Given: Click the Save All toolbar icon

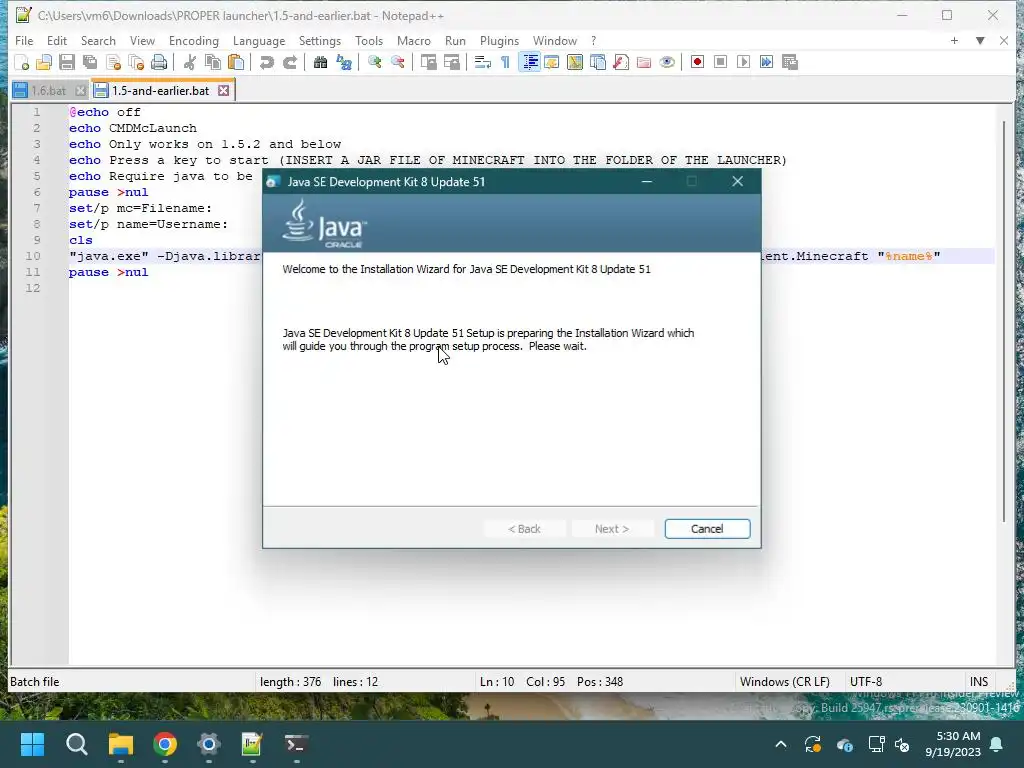Looking at the screenshot, I should (90, 62).
